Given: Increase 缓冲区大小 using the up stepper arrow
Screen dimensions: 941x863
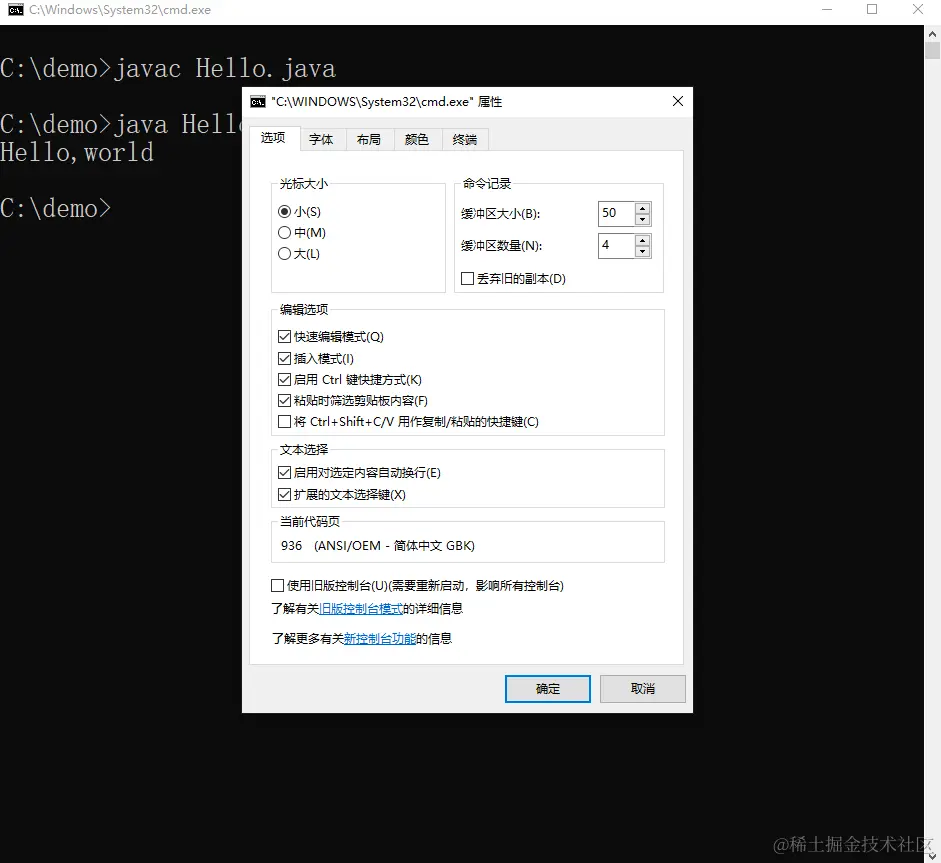Looking at the screenshot, I should 640,207.
